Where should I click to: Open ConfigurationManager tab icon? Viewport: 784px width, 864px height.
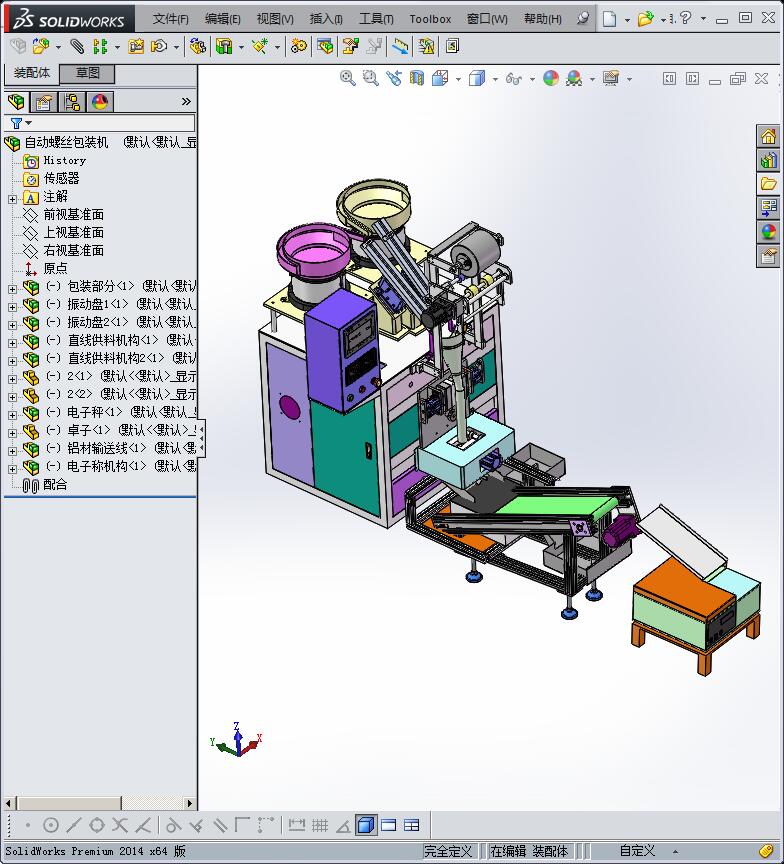click(x=72, y=102)
